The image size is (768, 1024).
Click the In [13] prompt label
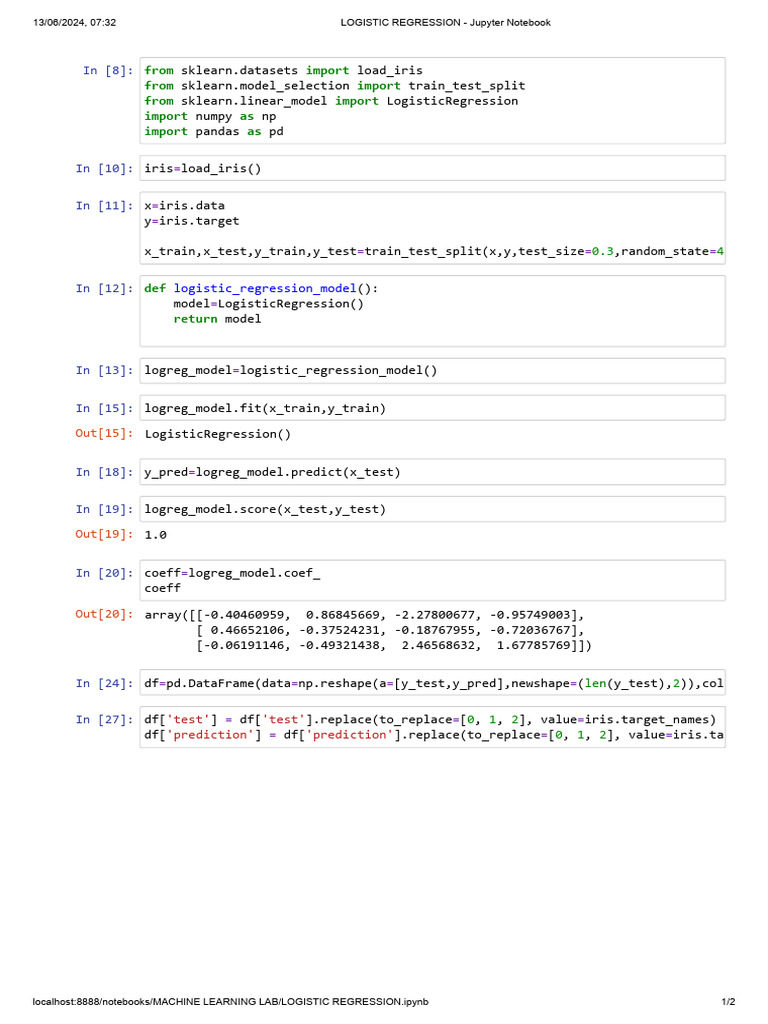(104, 370)
